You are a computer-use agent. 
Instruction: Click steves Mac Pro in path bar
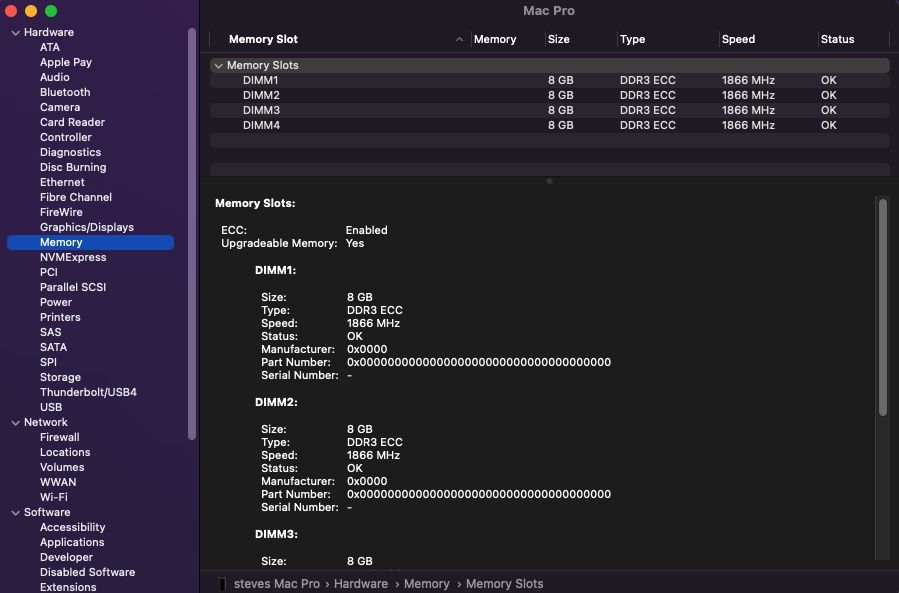276,583
